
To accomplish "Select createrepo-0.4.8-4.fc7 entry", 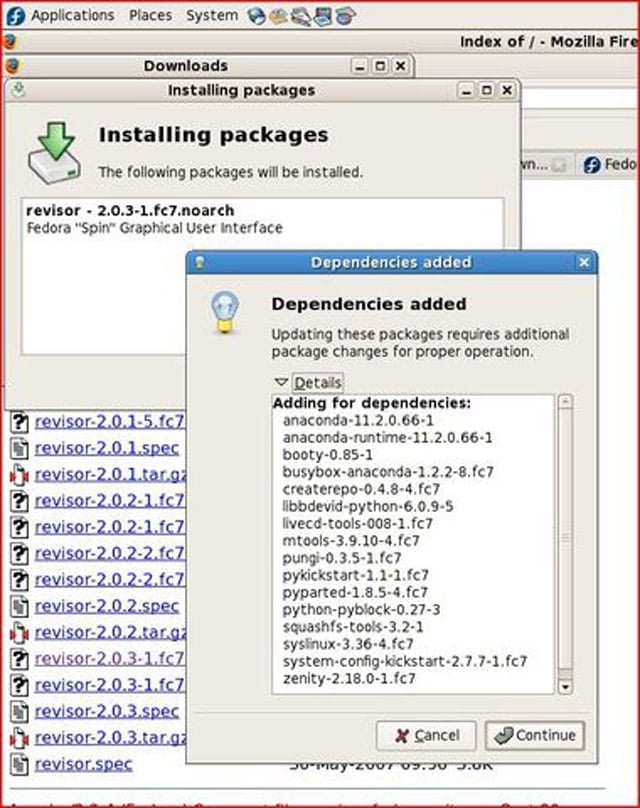I will [361, 489].
